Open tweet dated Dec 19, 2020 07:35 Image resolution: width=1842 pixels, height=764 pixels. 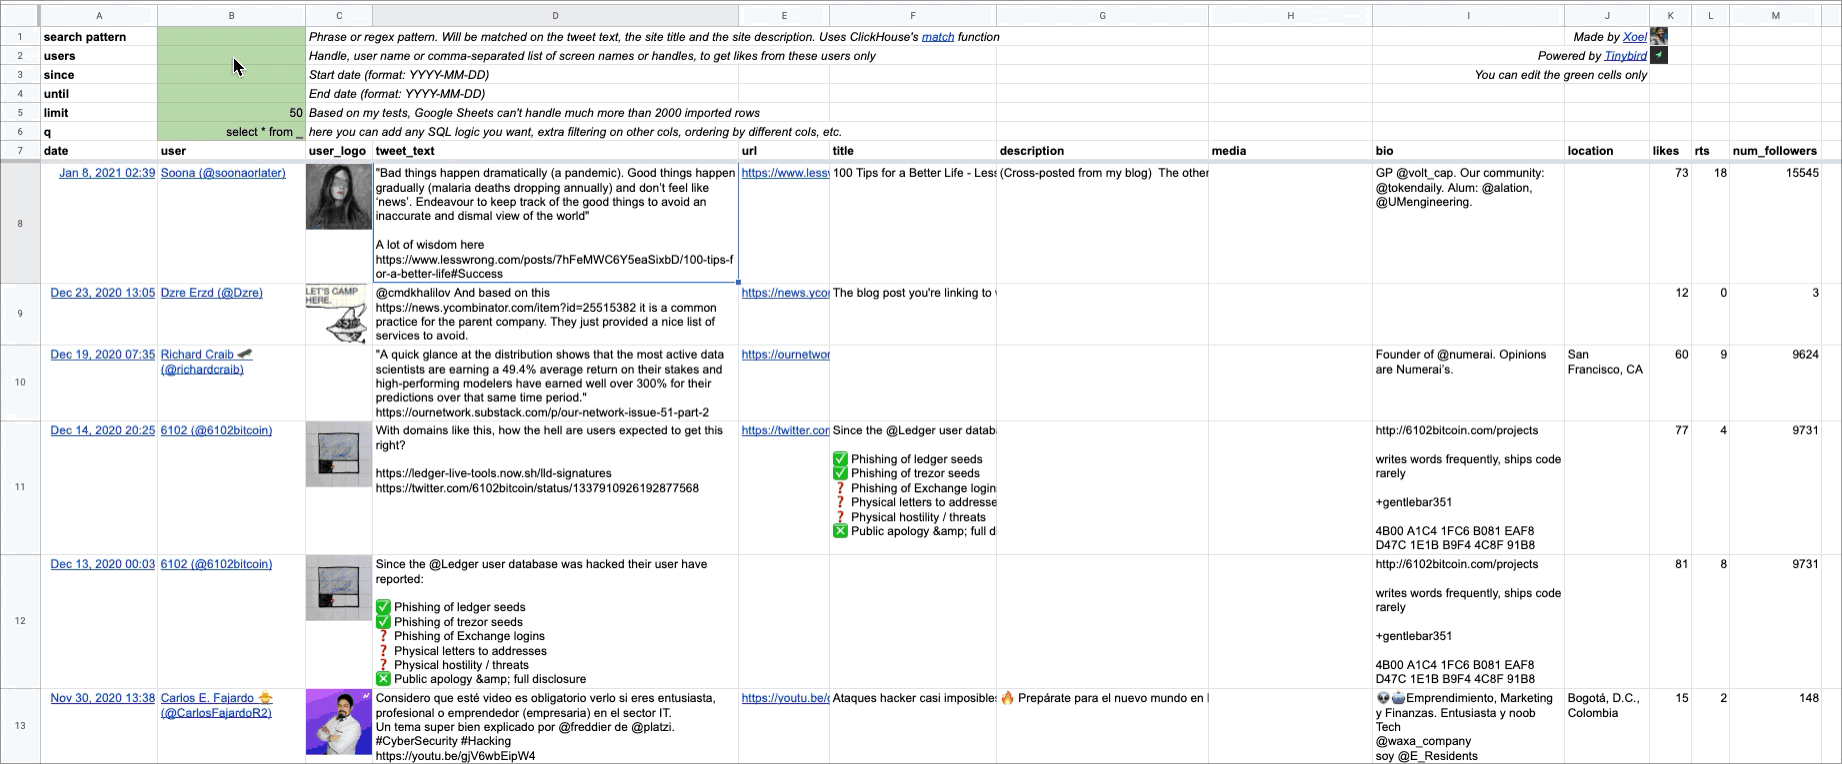103,355
